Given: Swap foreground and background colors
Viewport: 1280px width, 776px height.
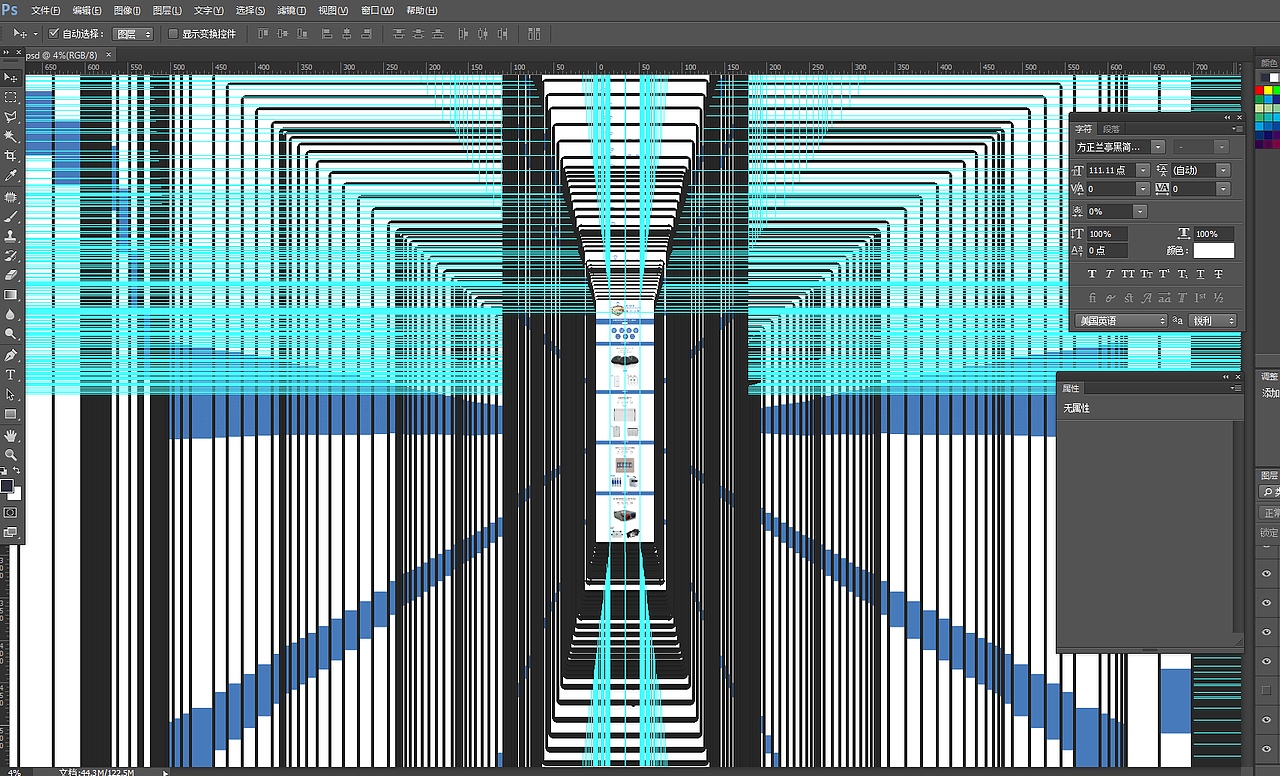Looking at the screenshot, I should click(x=17, y=470).
